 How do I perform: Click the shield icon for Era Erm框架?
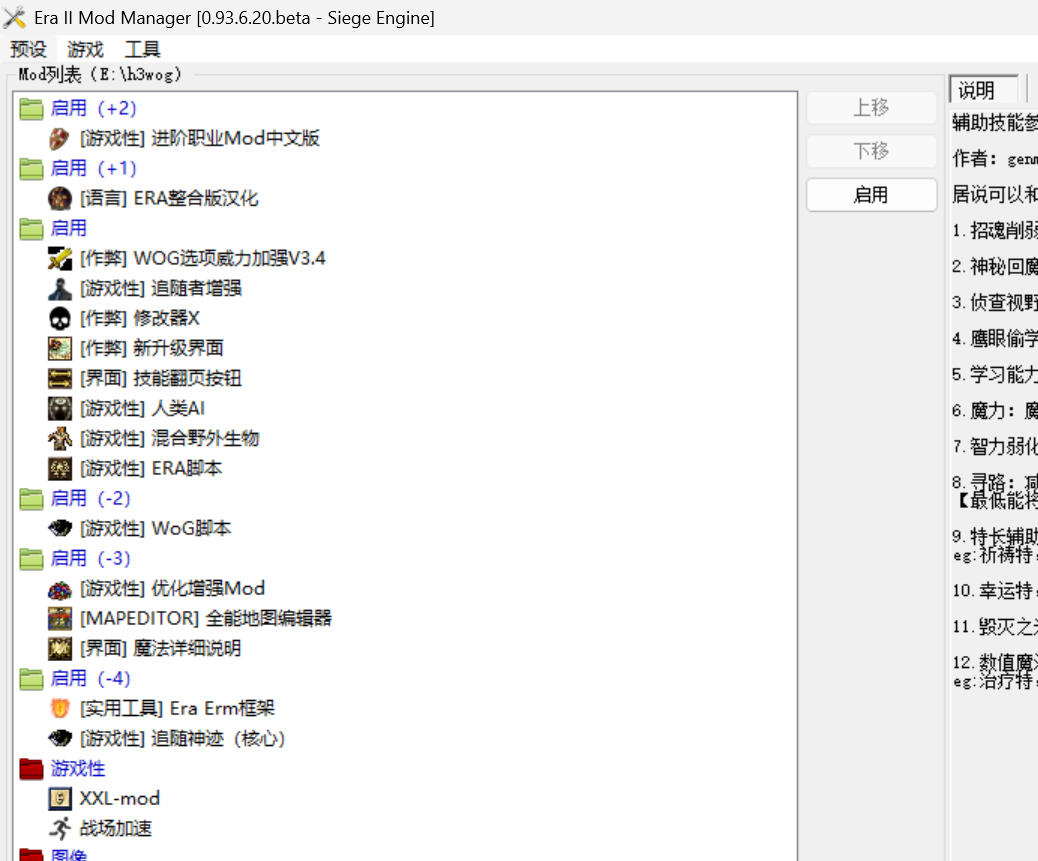pos(60,708)
